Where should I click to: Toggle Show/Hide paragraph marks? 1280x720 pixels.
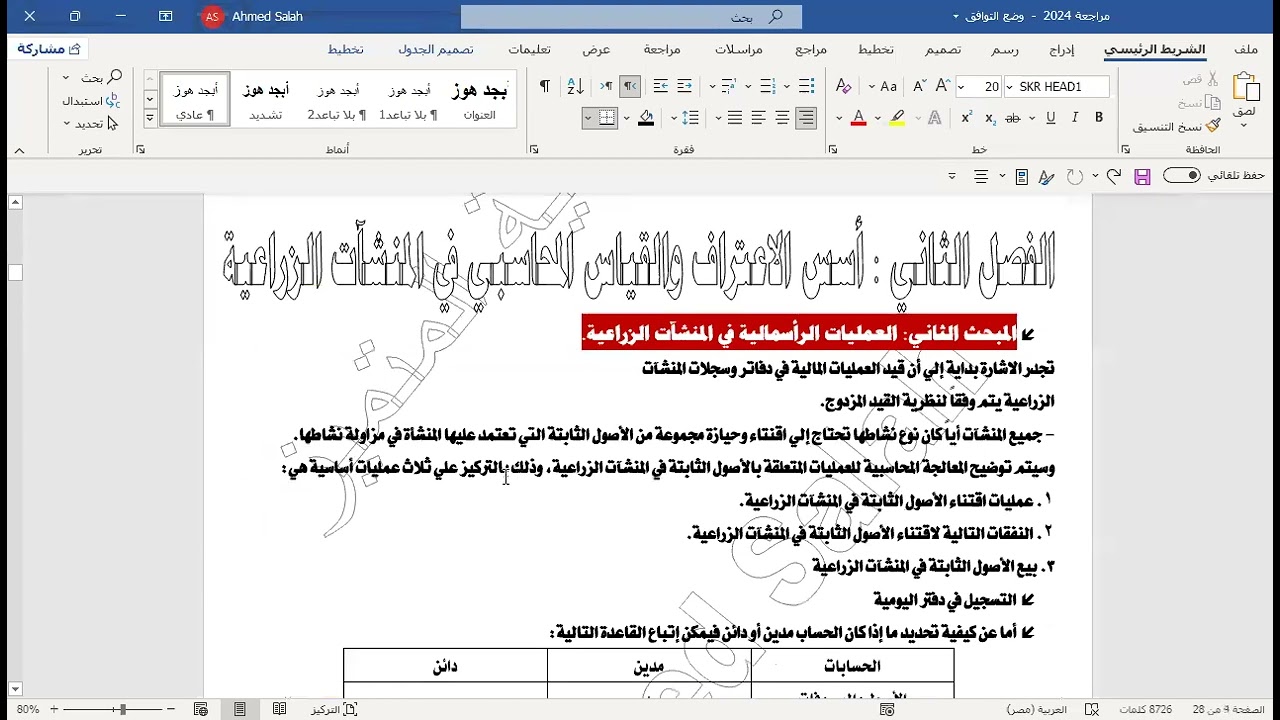click(545, 87)
